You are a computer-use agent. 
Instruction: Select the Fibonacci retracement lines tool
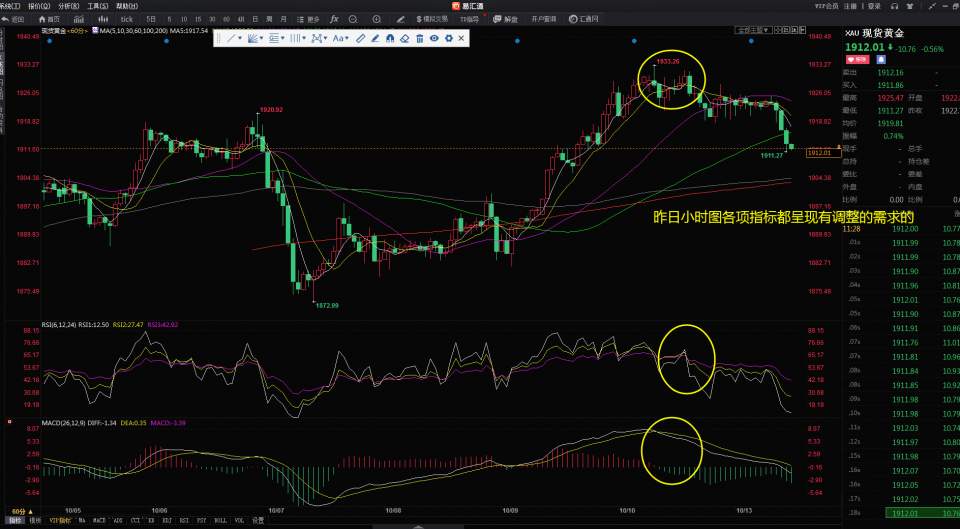272,38
